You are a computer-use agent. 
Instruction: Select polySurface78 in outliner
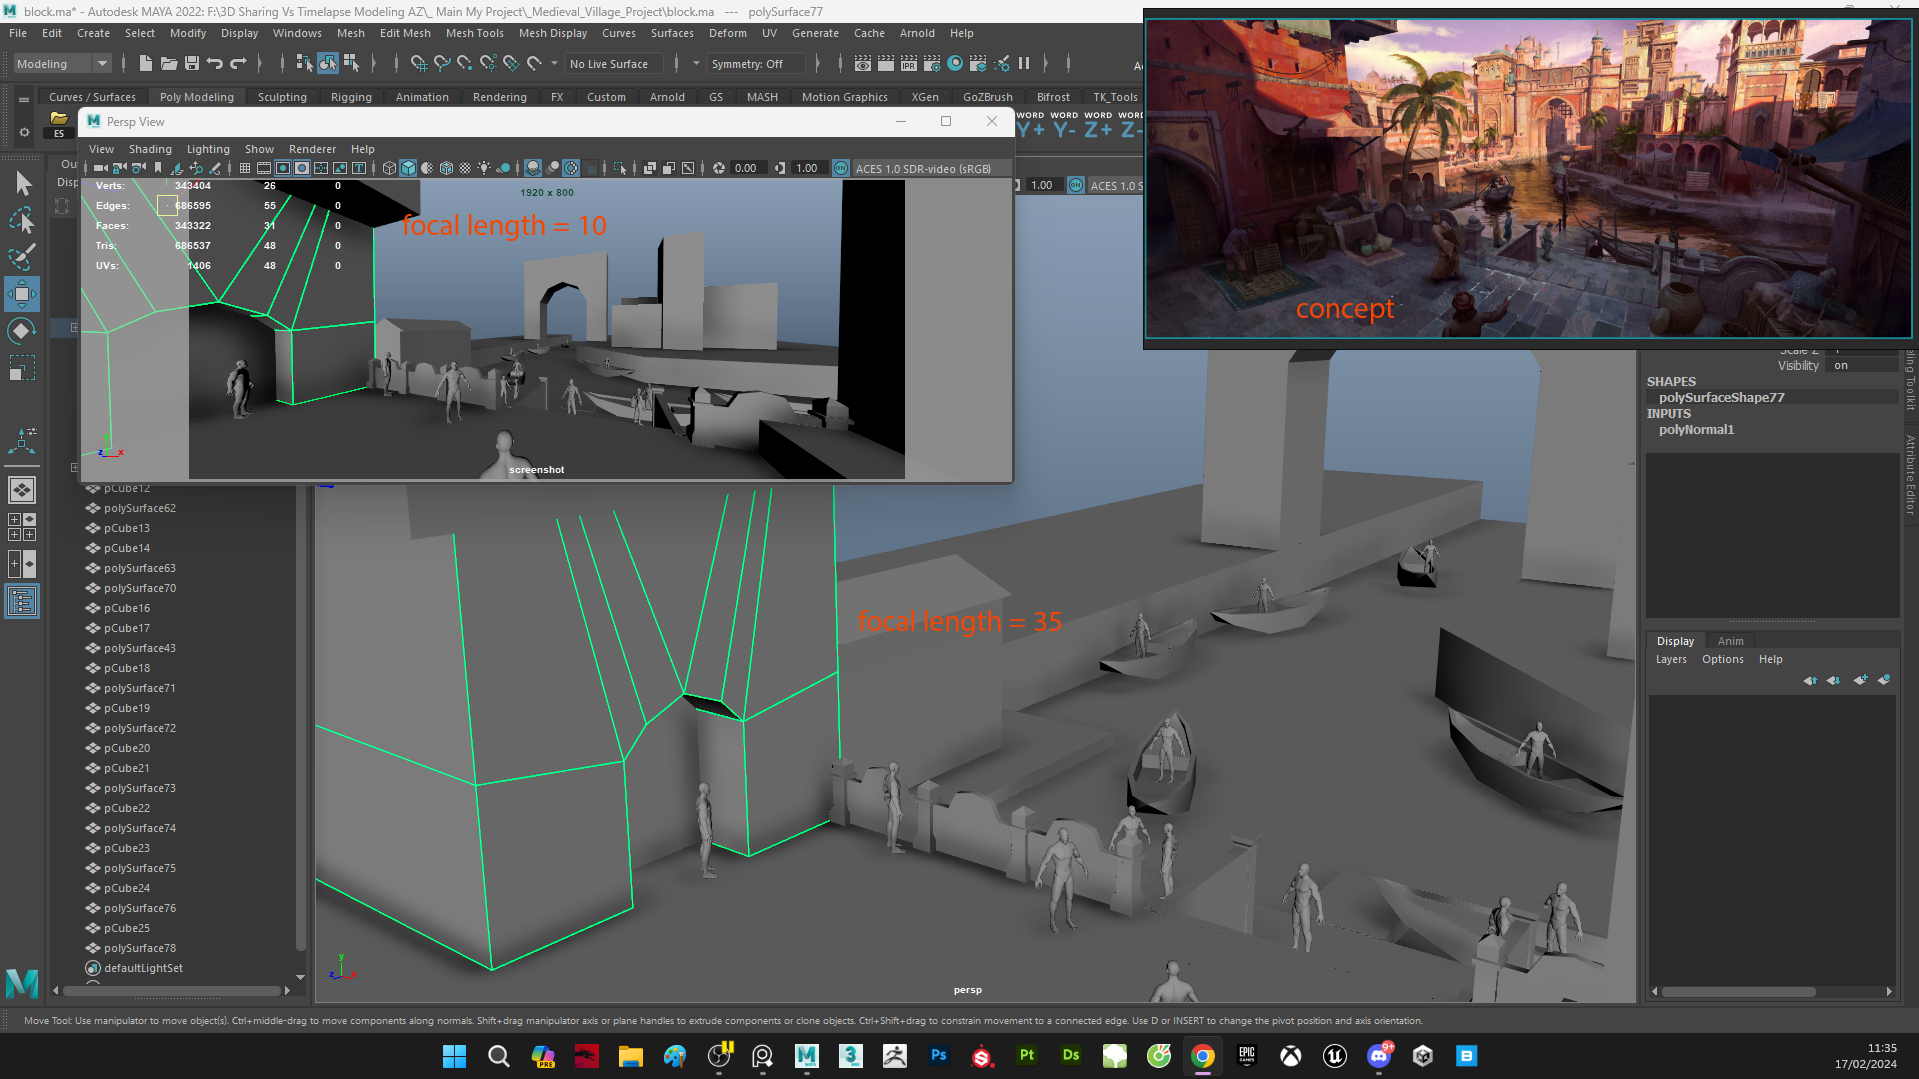pos(139,948)
